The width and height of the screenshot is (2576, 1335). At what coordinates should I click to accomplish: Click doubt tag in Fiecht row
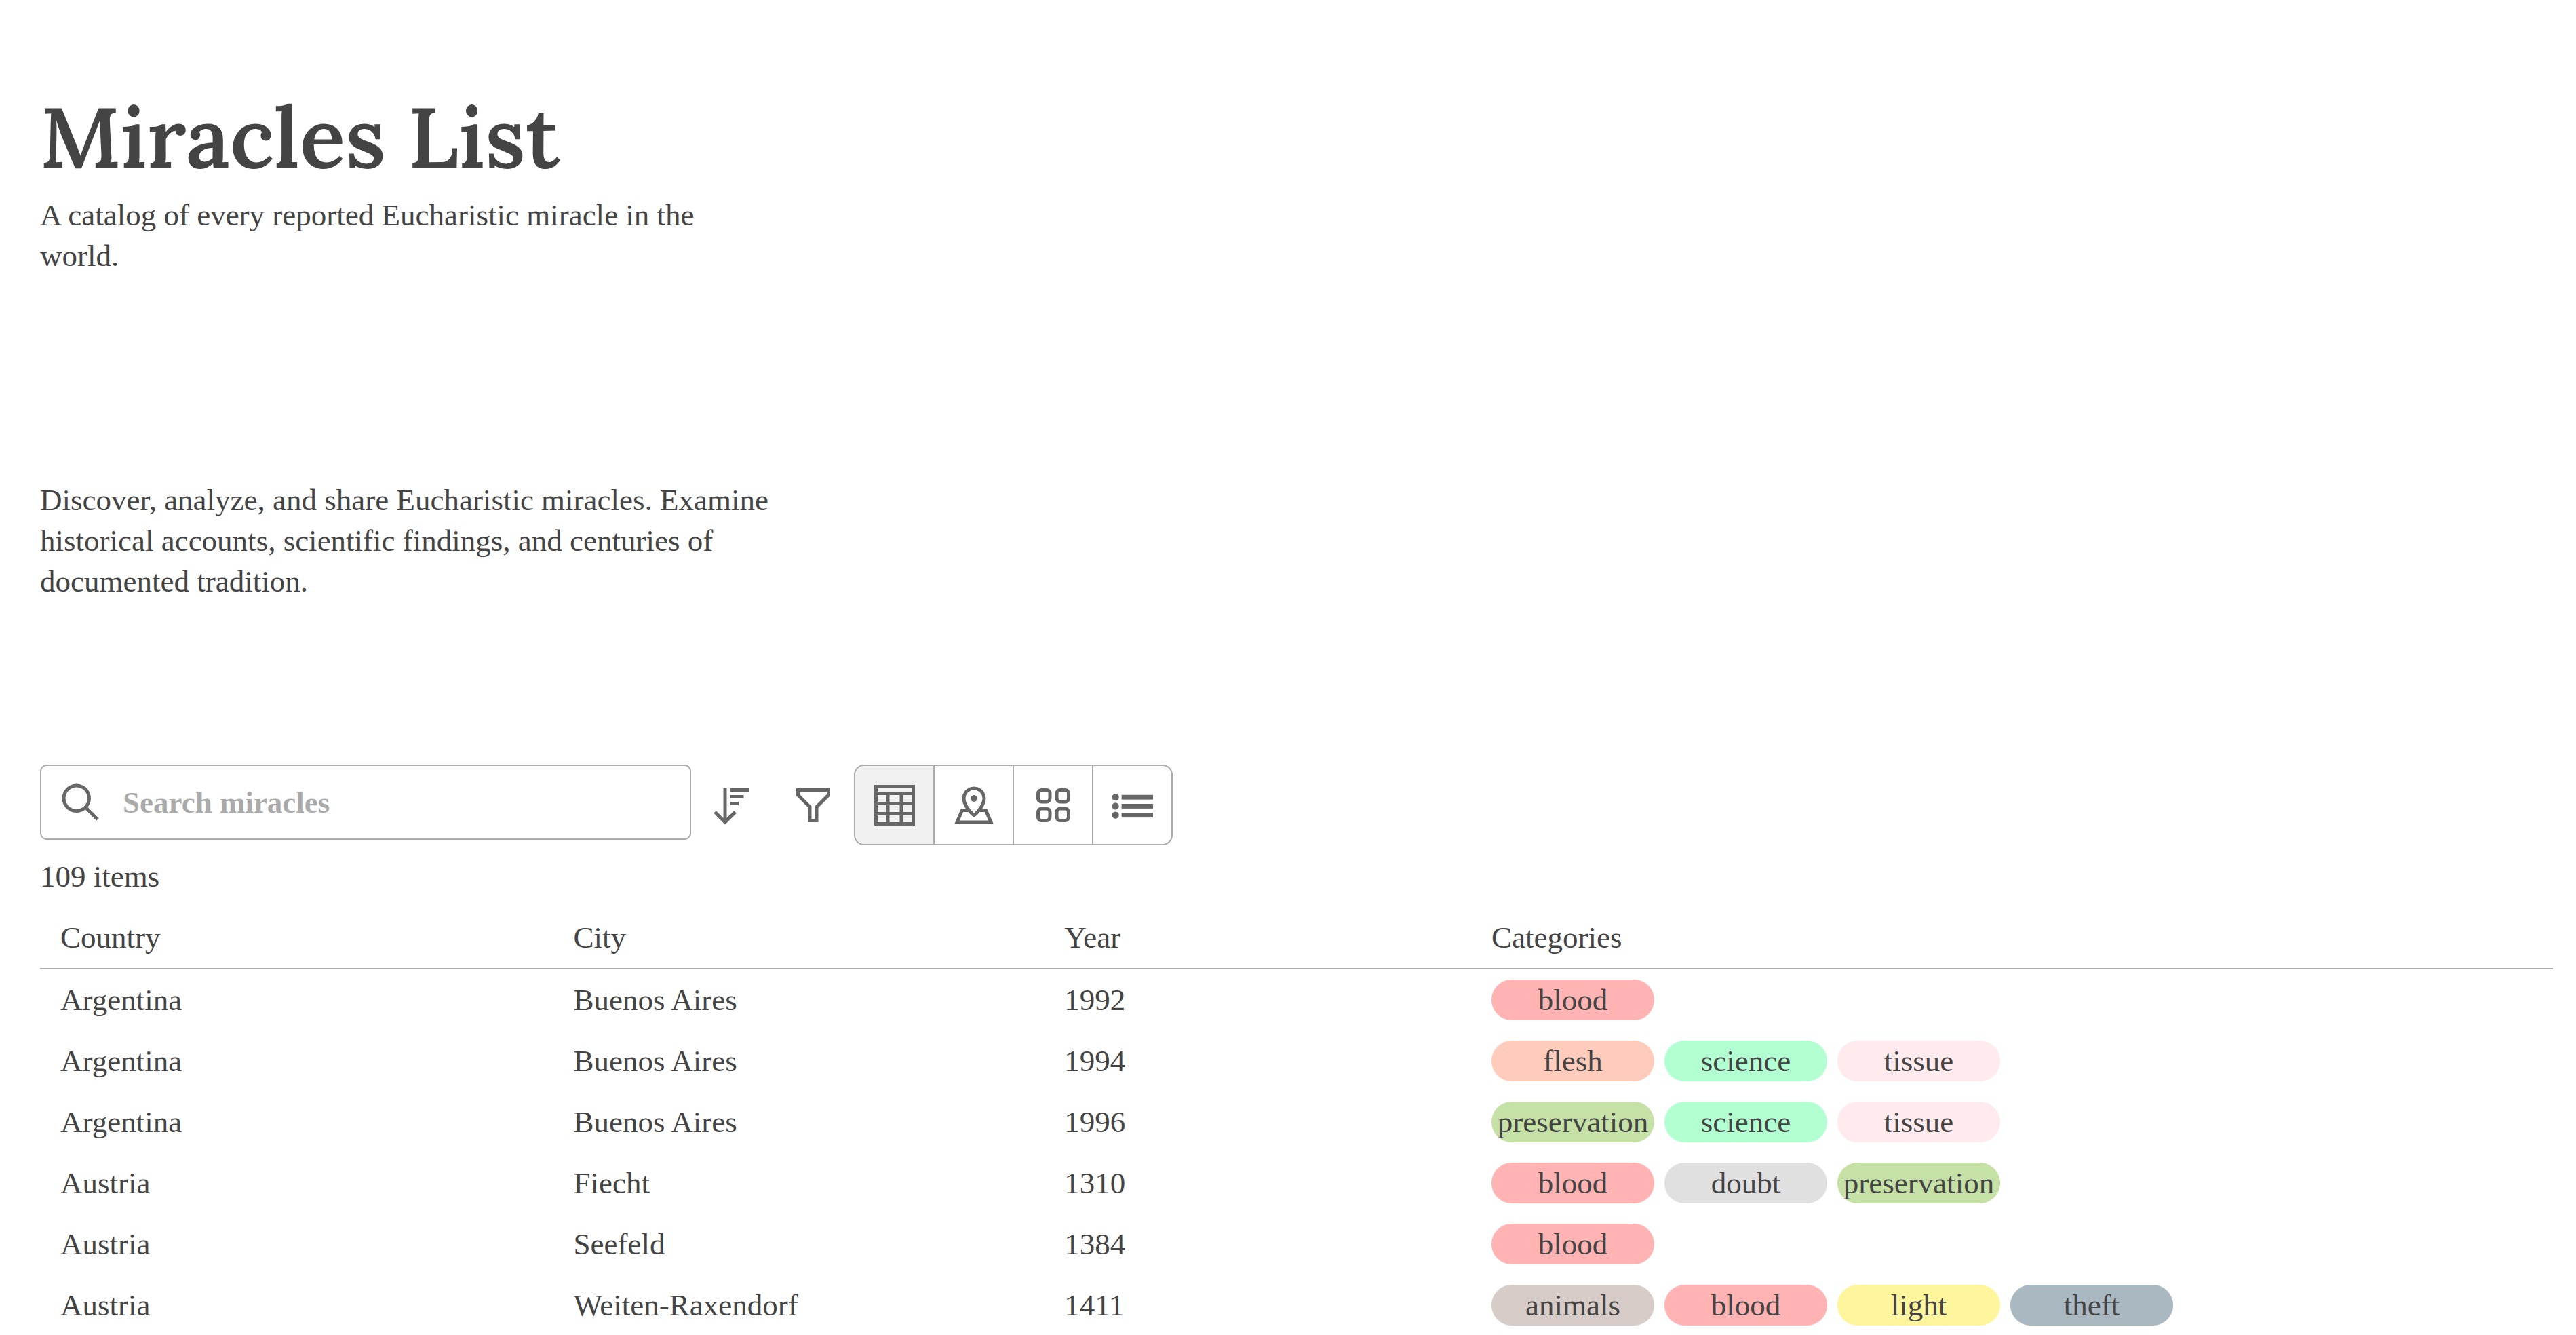1745,1183
